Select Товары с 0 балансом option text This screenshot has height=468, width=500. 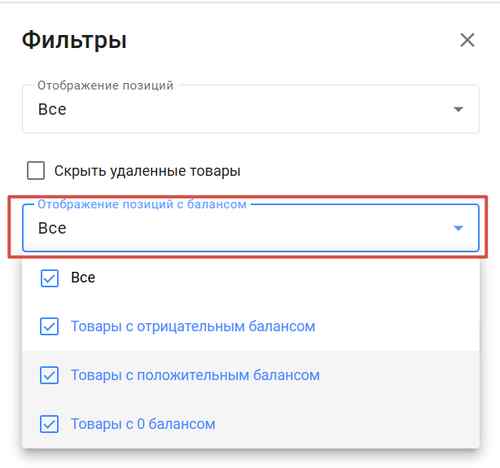tap(143, 424)
